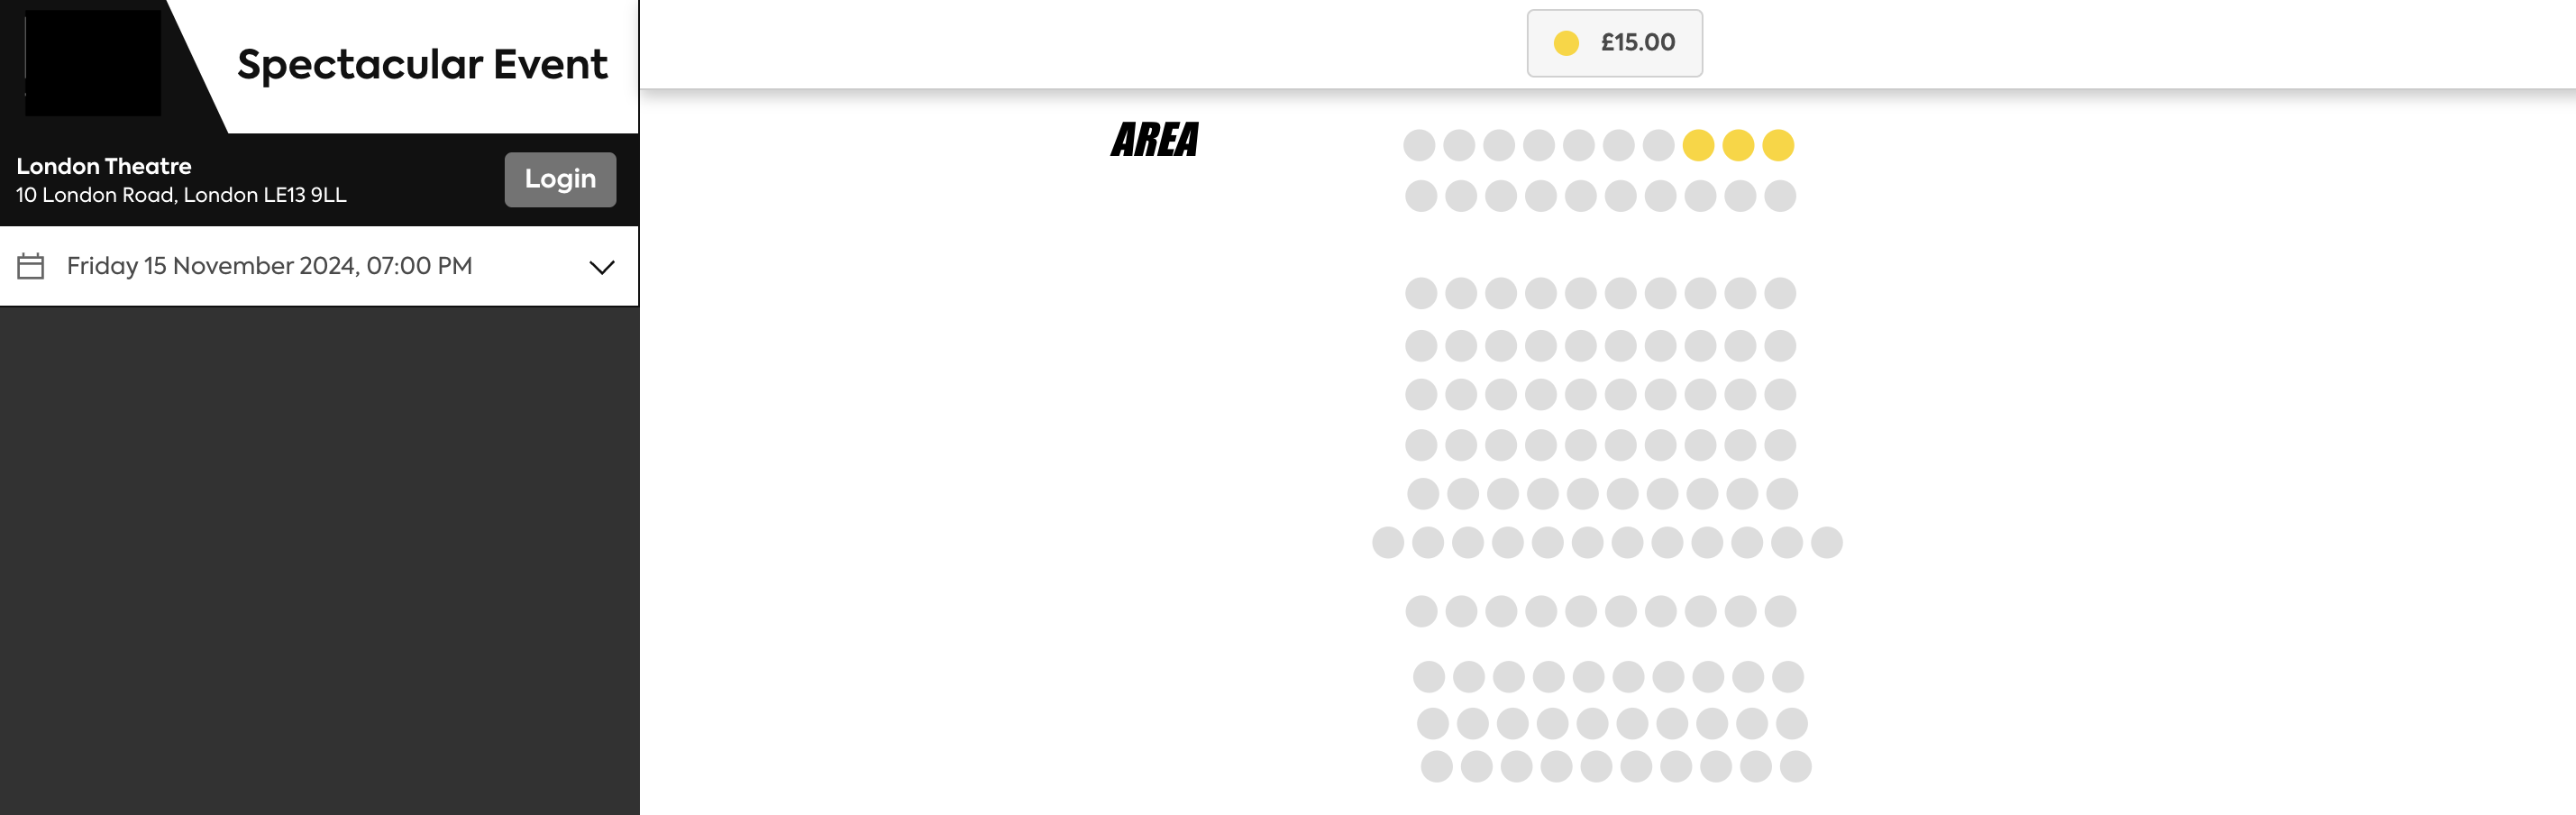2576x815 pixels.
Task: Click the first grey seat in top row
Action: [x=1419, y=145]
